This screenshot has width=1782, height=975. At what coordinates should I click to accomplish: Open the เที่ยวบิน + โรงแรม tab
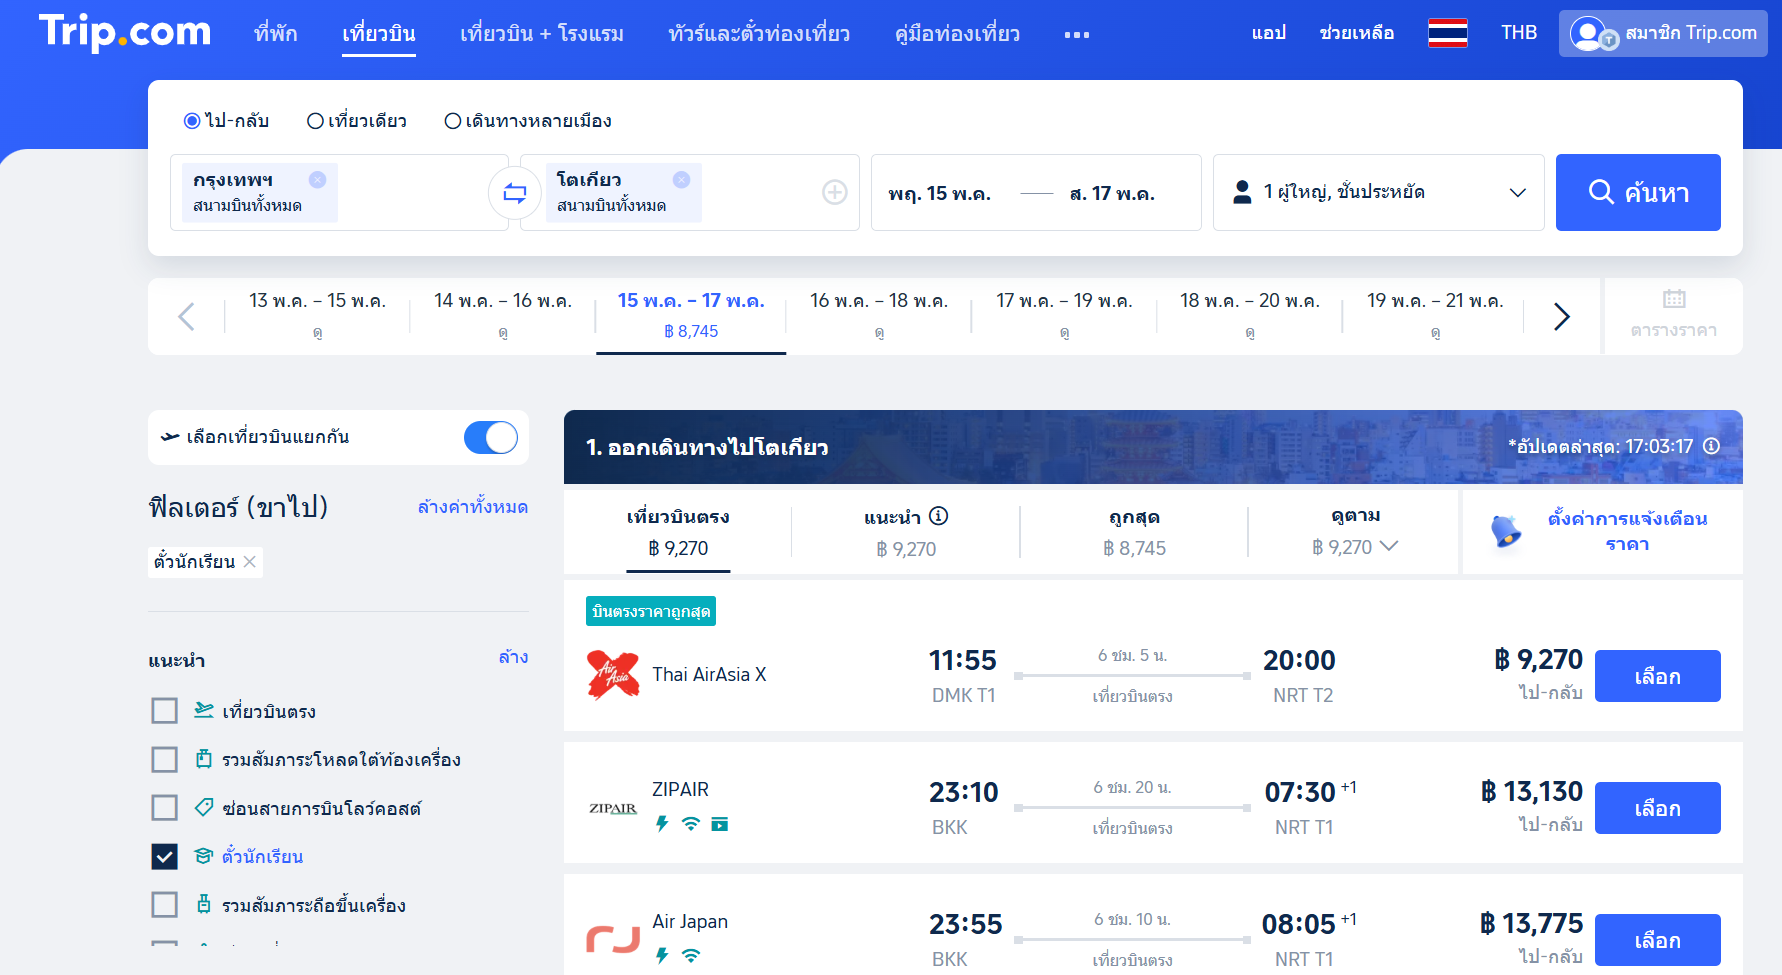(542, 34)
